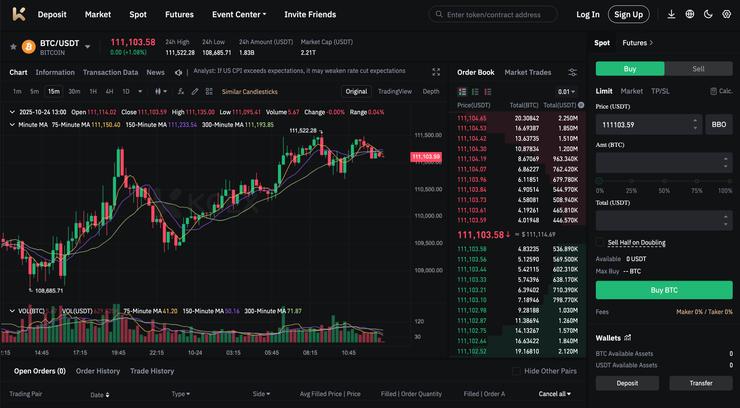Select Original chart mode
Viewport: 740px width, 408px height.
[356, 92]
